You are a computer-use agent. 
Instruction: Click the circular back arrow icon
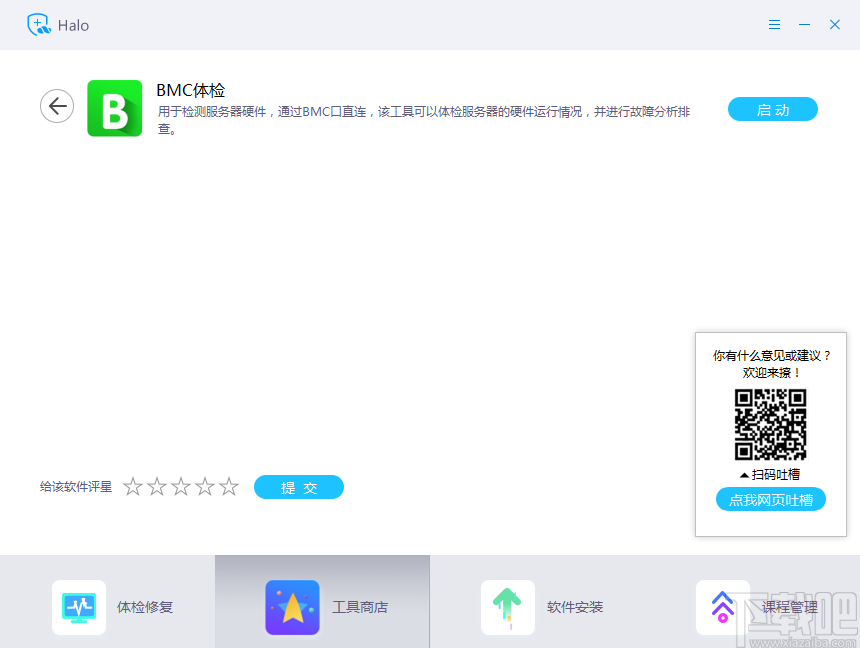pyautogui.click(x=57, y=105)
